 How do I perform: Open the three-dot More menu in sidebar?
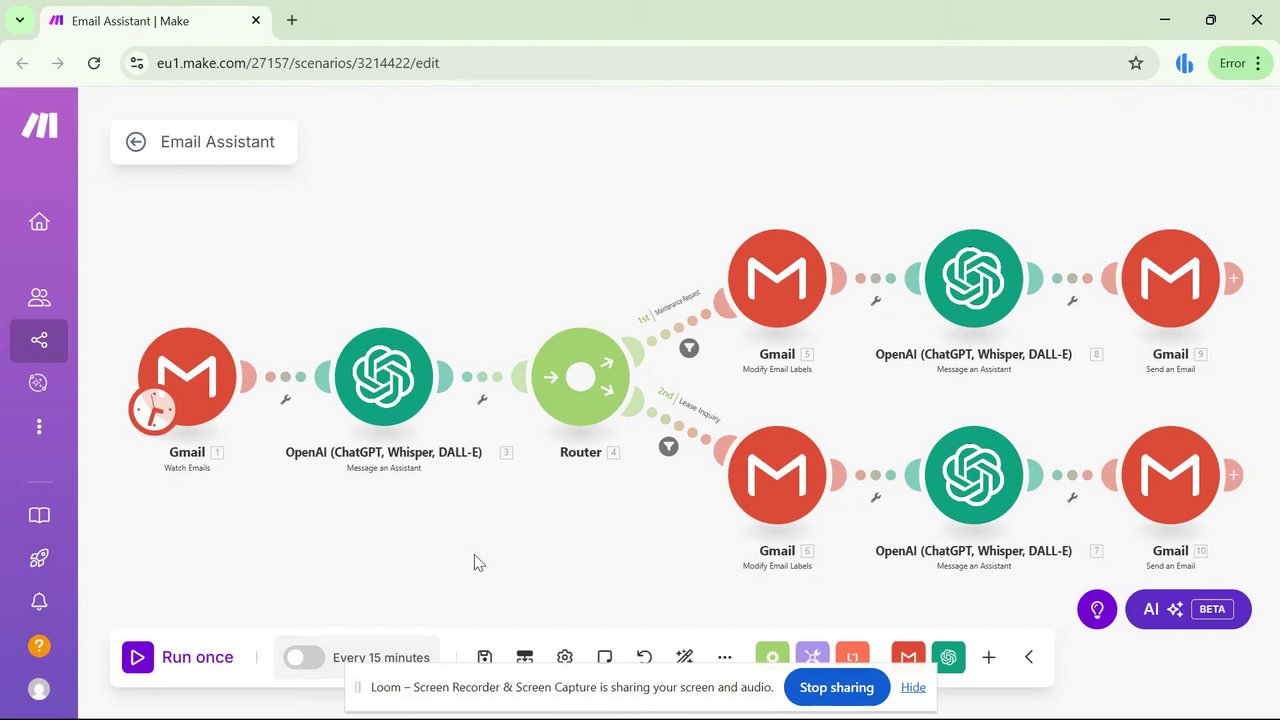coord(39,427)
